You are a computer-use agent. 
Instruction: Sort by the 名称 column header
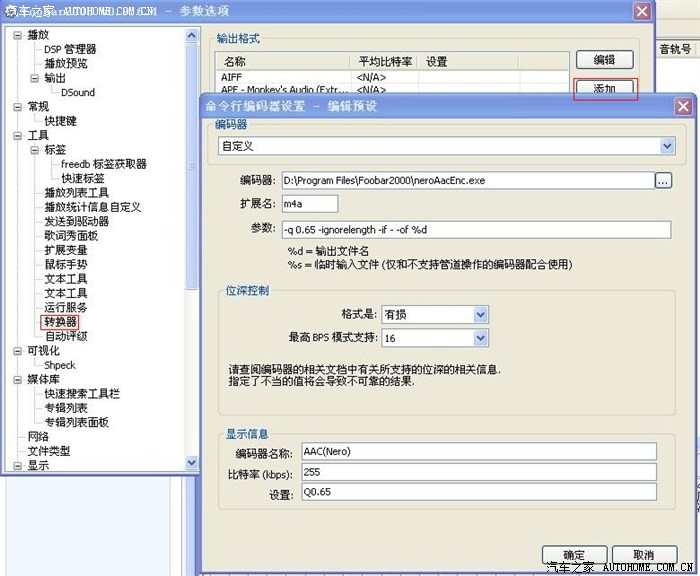[x=283, y=62]
